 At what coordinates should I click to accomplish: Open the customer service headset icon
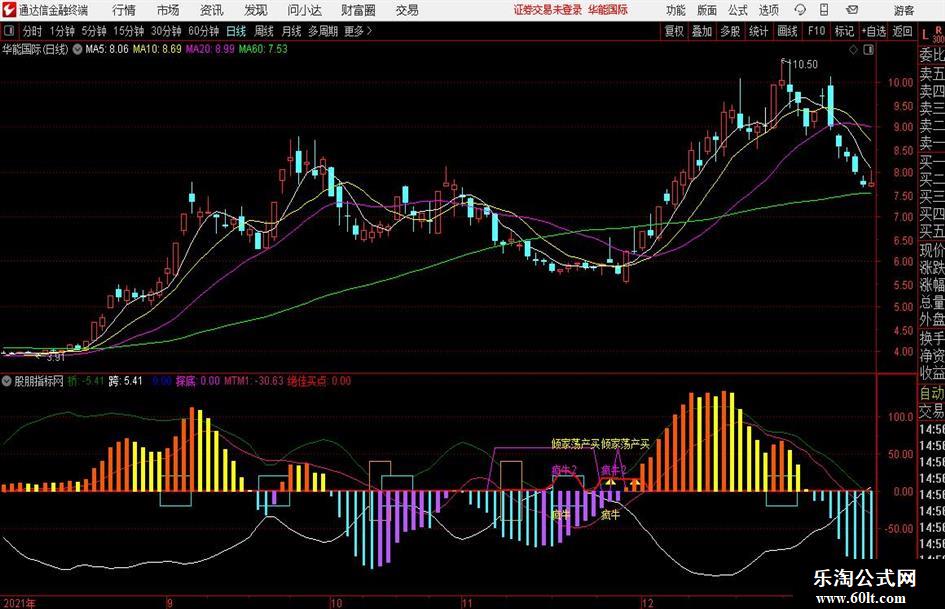[800, 10]
